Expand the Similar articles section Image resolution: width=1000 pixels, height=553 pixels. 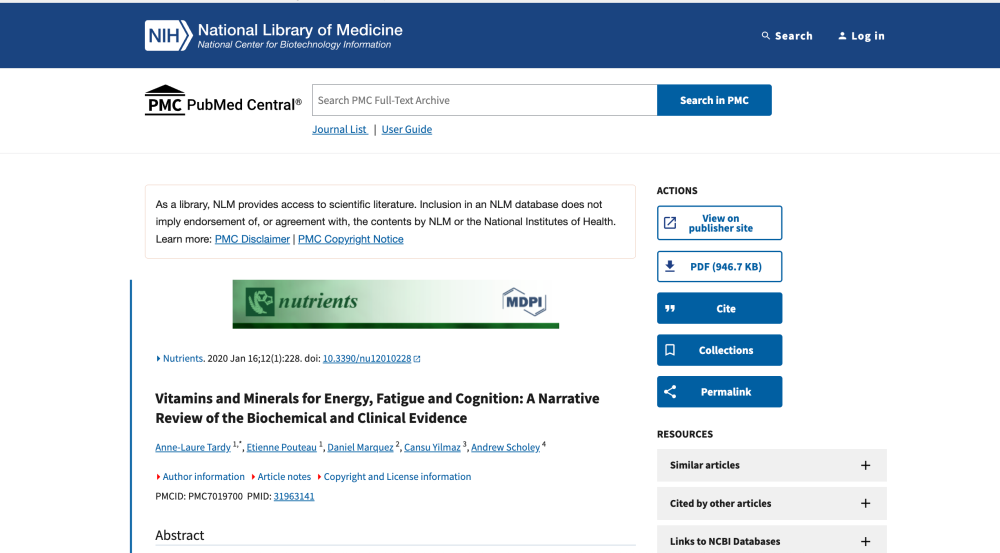coord(772,465)
